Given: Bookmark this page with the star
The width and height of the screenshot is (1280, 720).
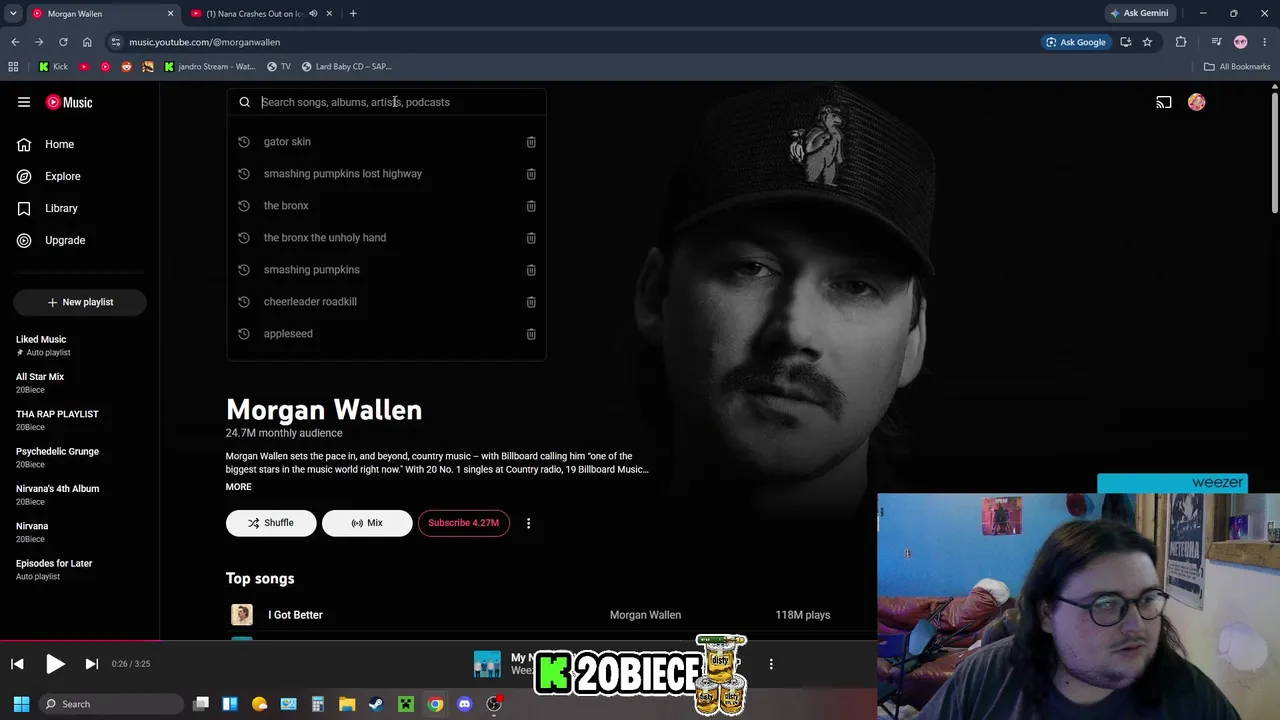Looking at the screenshot, I should point(1147,42).
